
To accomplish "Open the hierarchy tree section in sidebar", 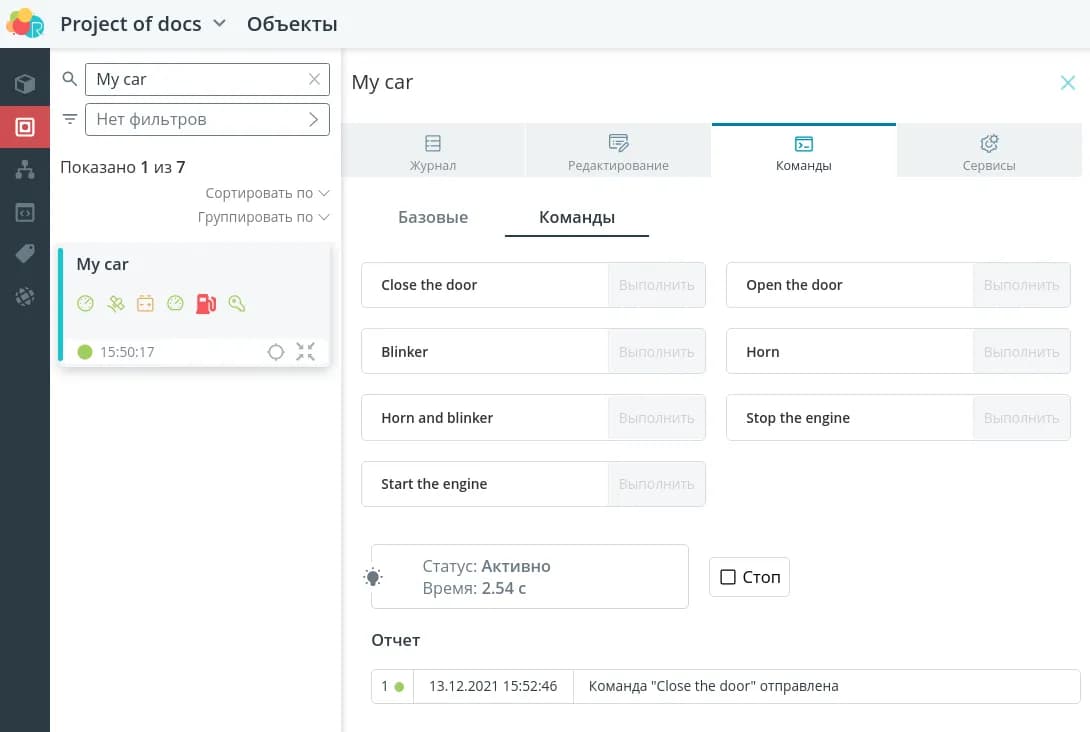I will click(25, 170).
